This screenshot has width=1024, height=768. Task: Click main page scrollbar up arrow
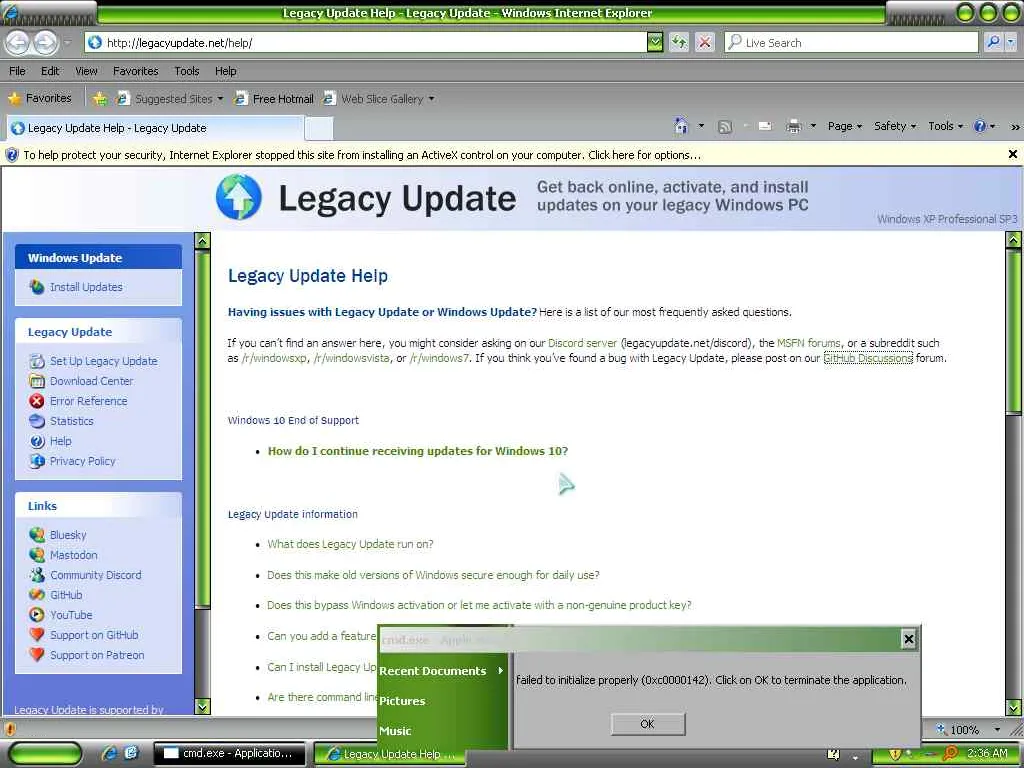pos(1014,240)
